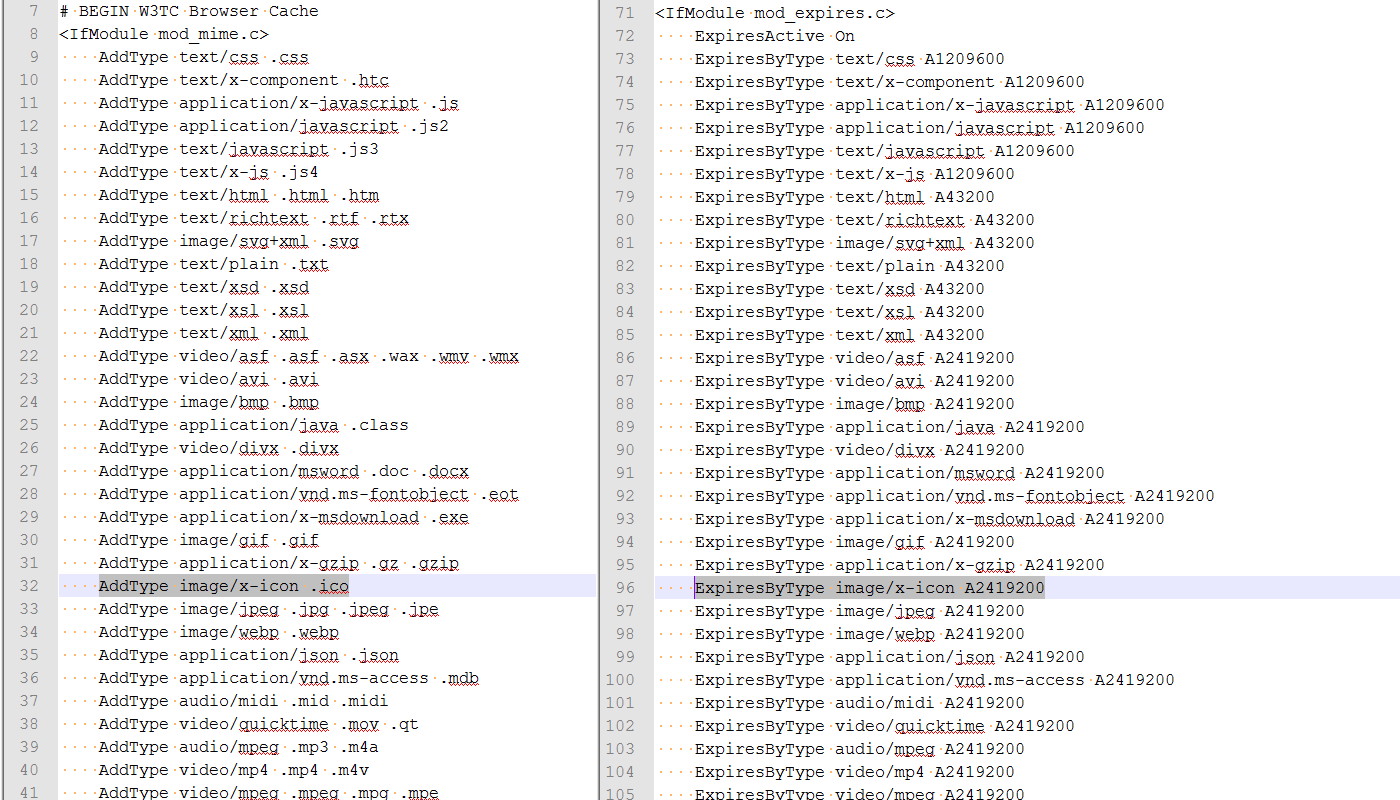Click the 'ExpiresActive On' directive
Image resolution: width=1400 pixels, height=800 pixels.
click(x=774, y=36)
